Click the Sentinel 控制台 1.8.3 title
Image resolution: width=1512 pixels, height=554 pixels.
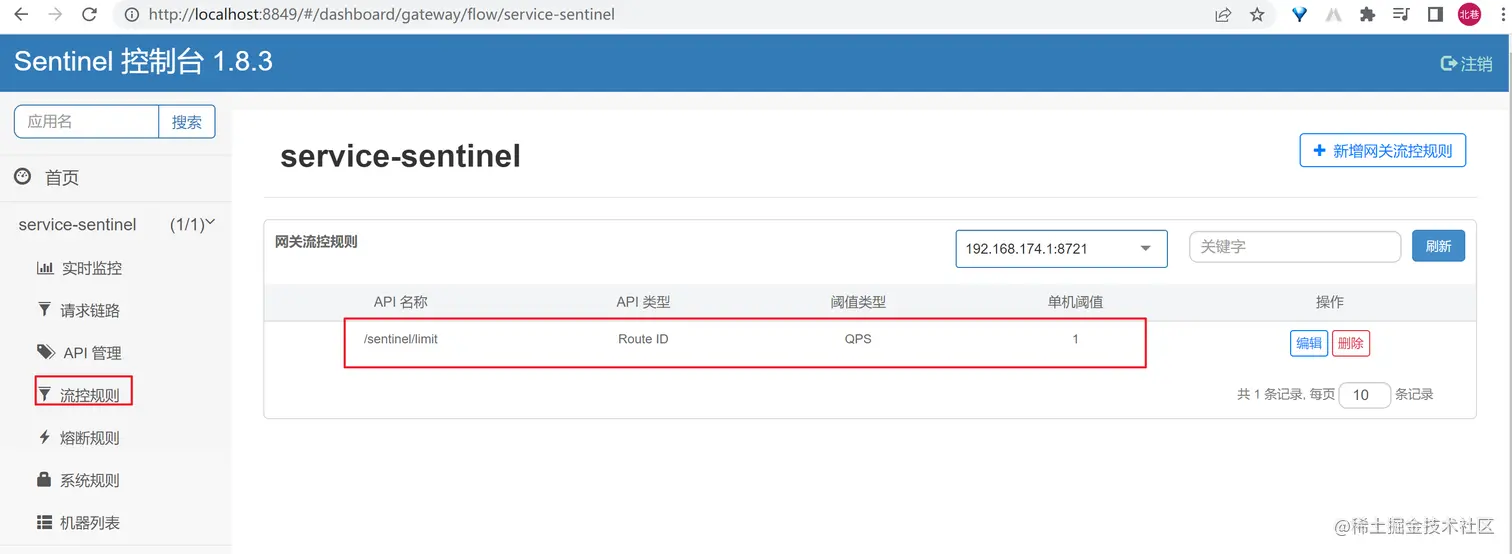(143, 61)
